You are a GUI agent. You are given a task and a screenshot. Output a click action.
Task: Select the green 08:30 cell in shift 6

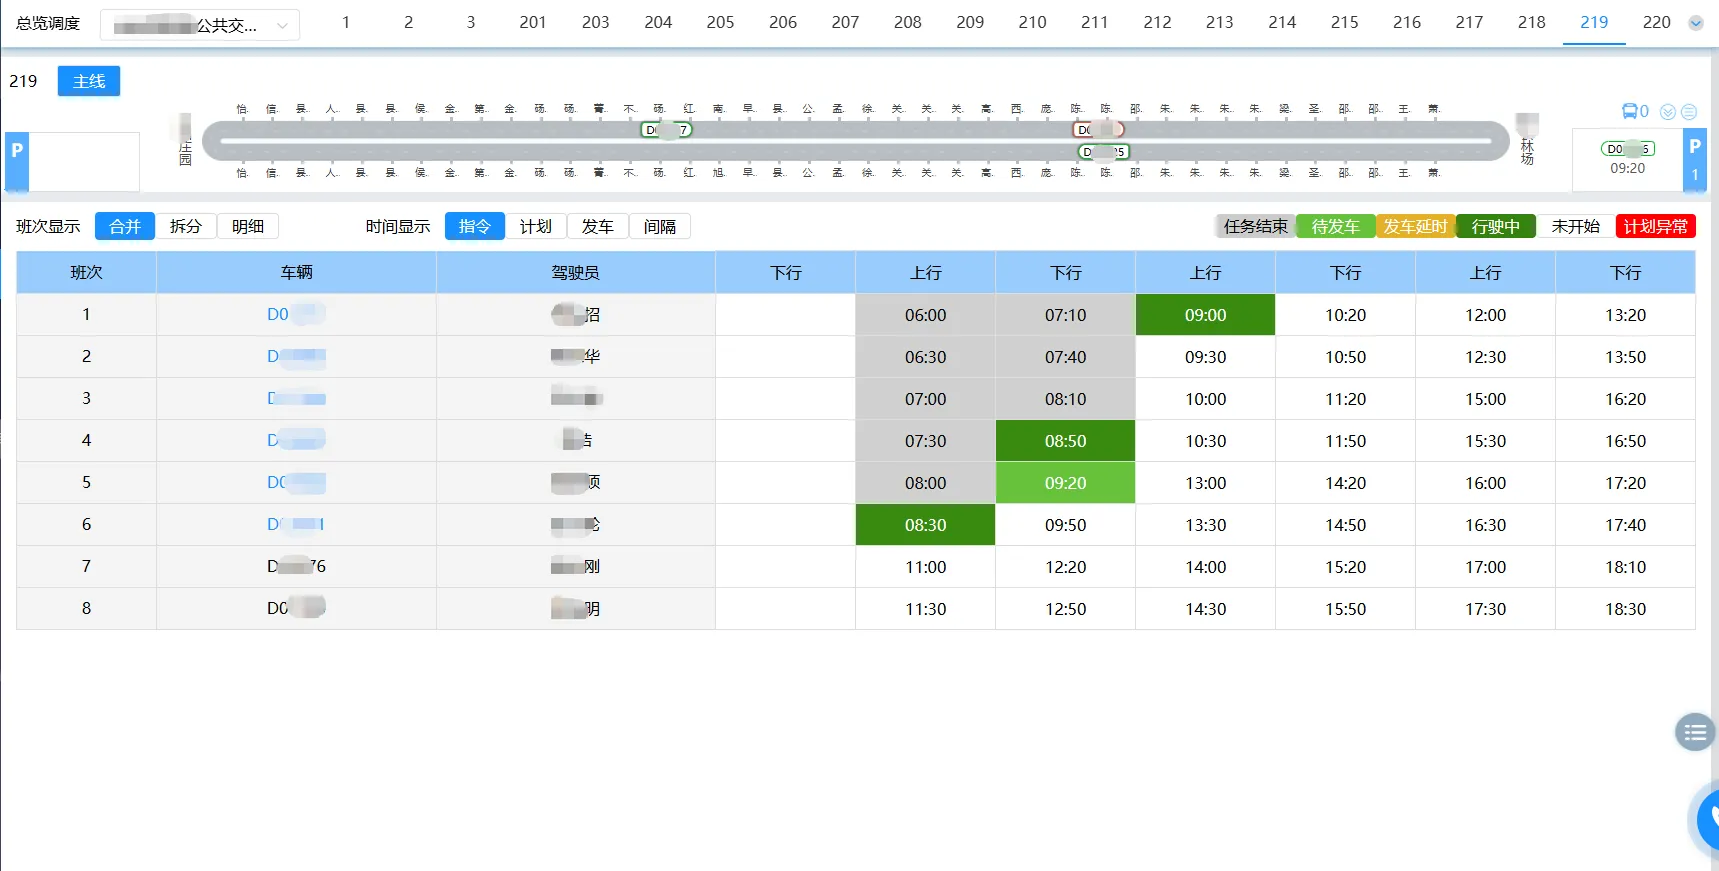(925, 525)
